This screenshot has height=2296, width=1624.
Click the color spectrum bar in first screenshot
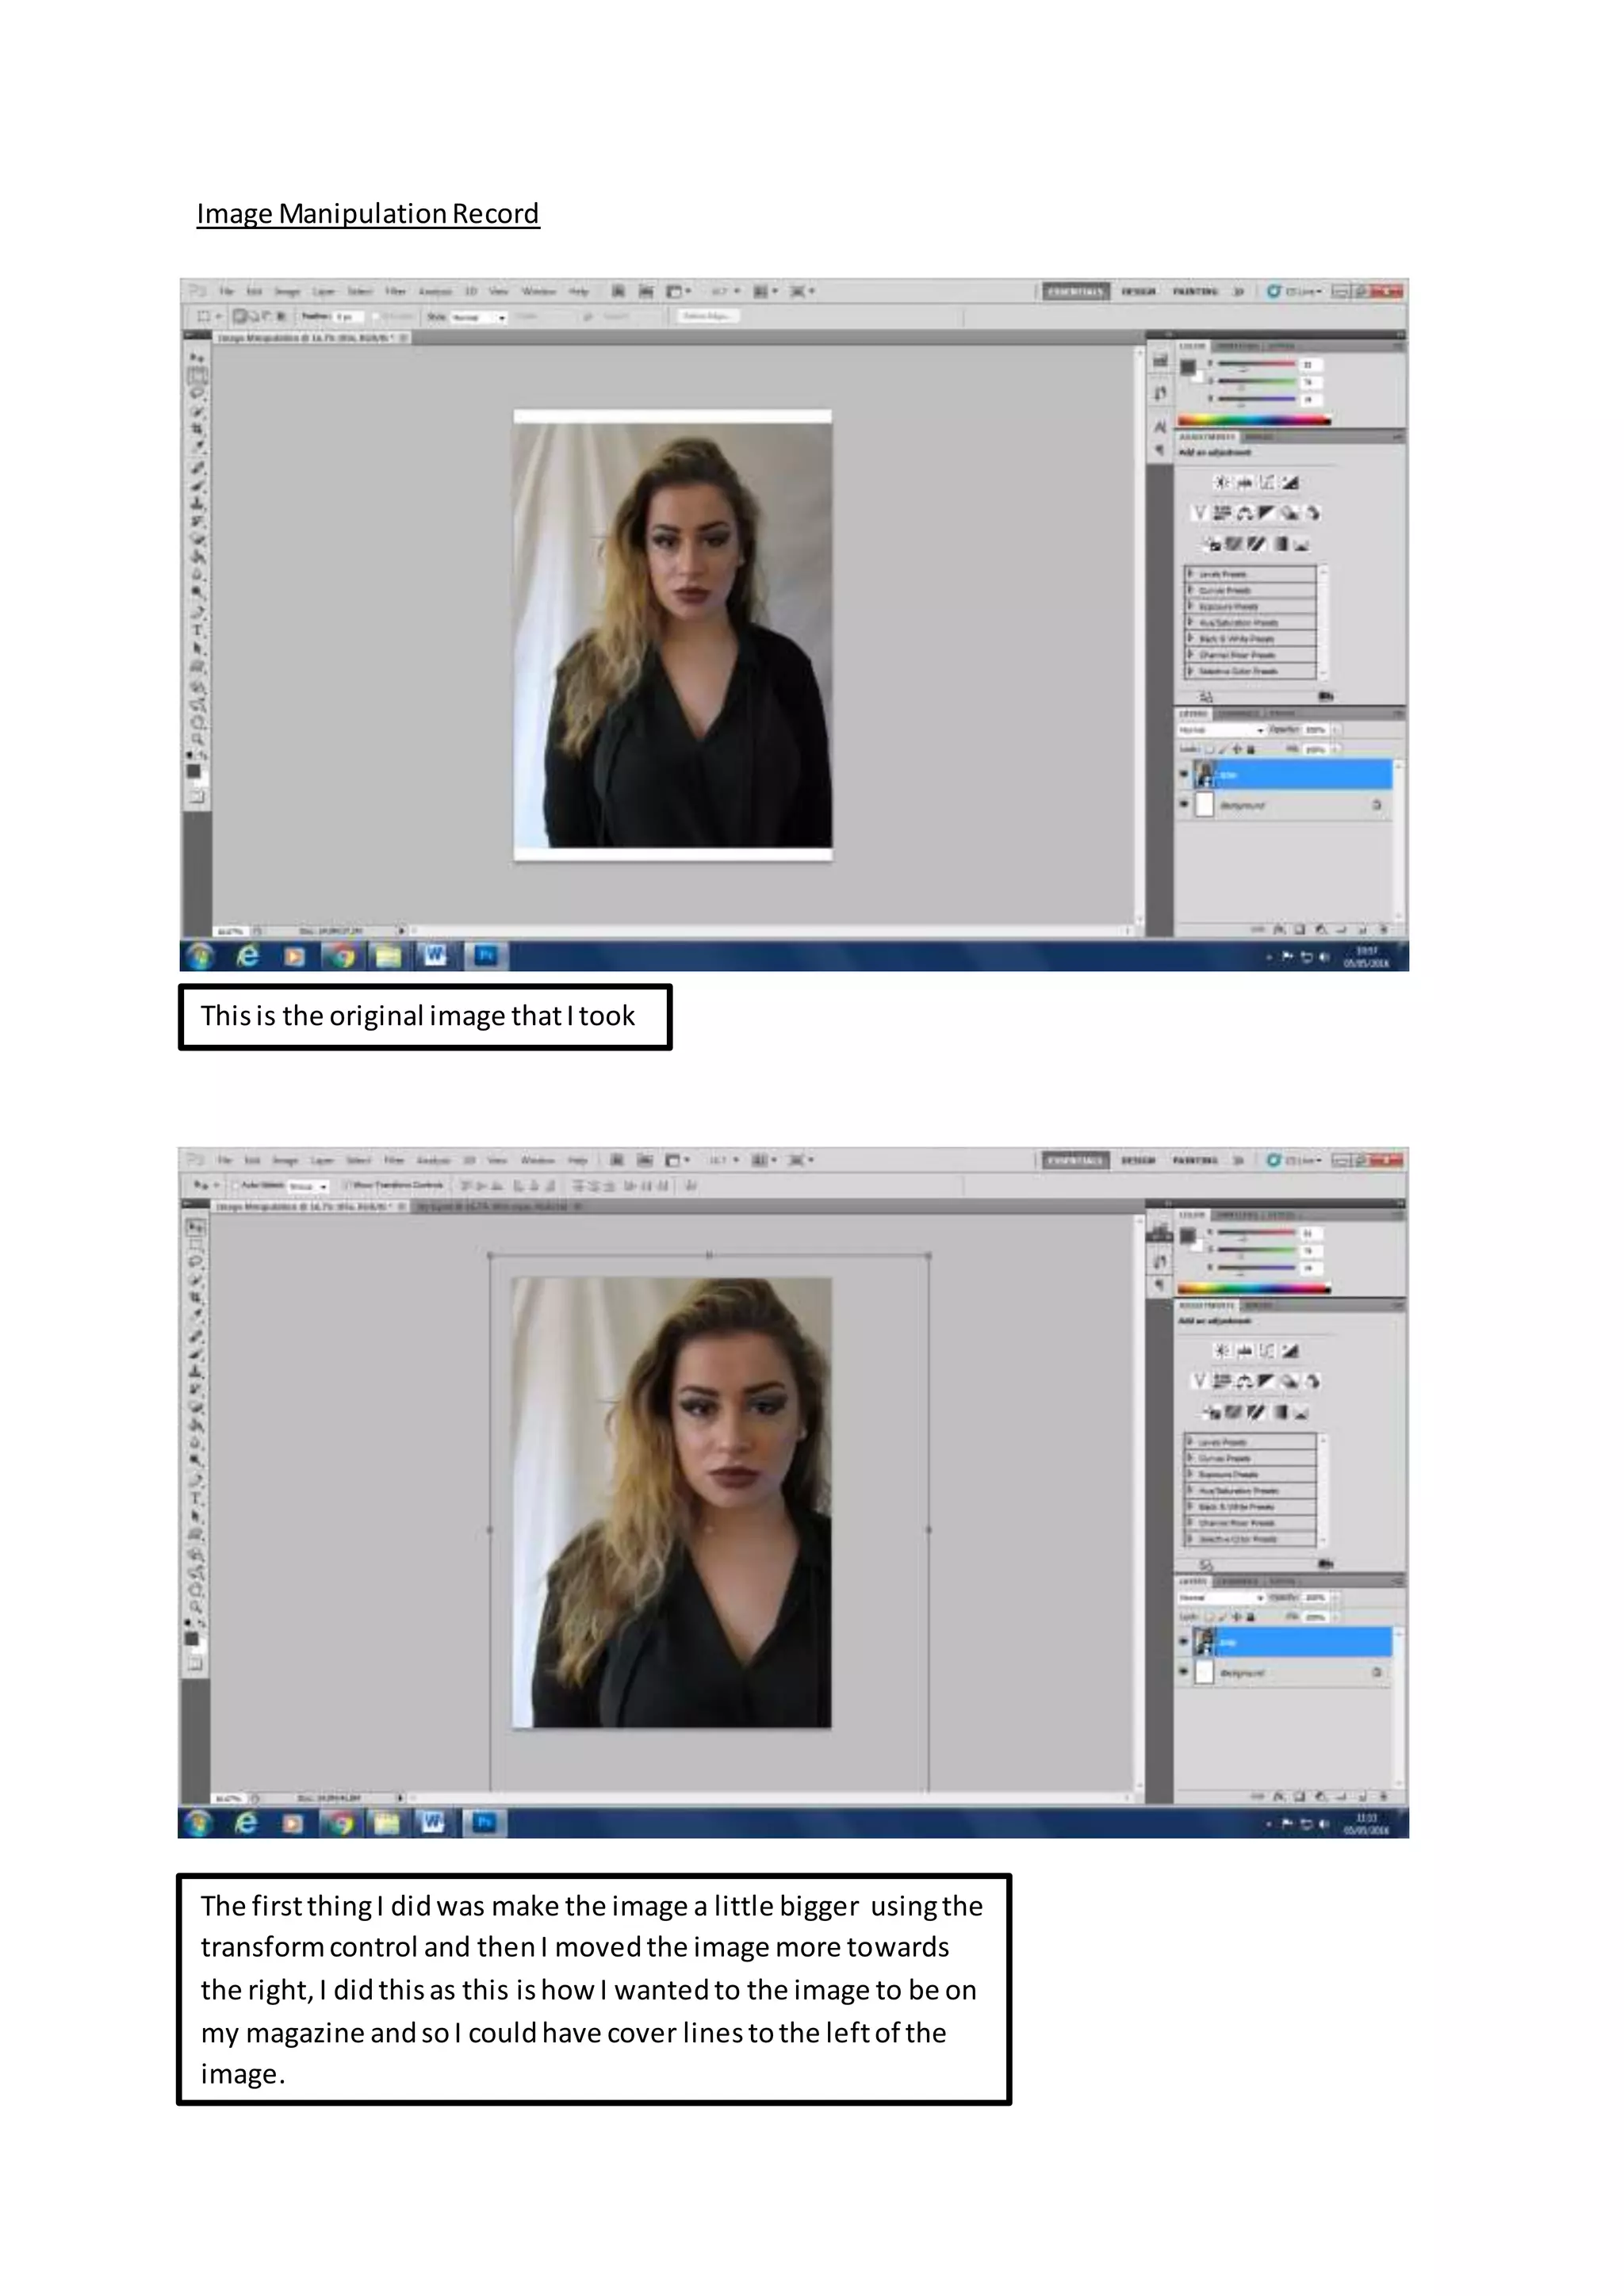coord(1255,420)
